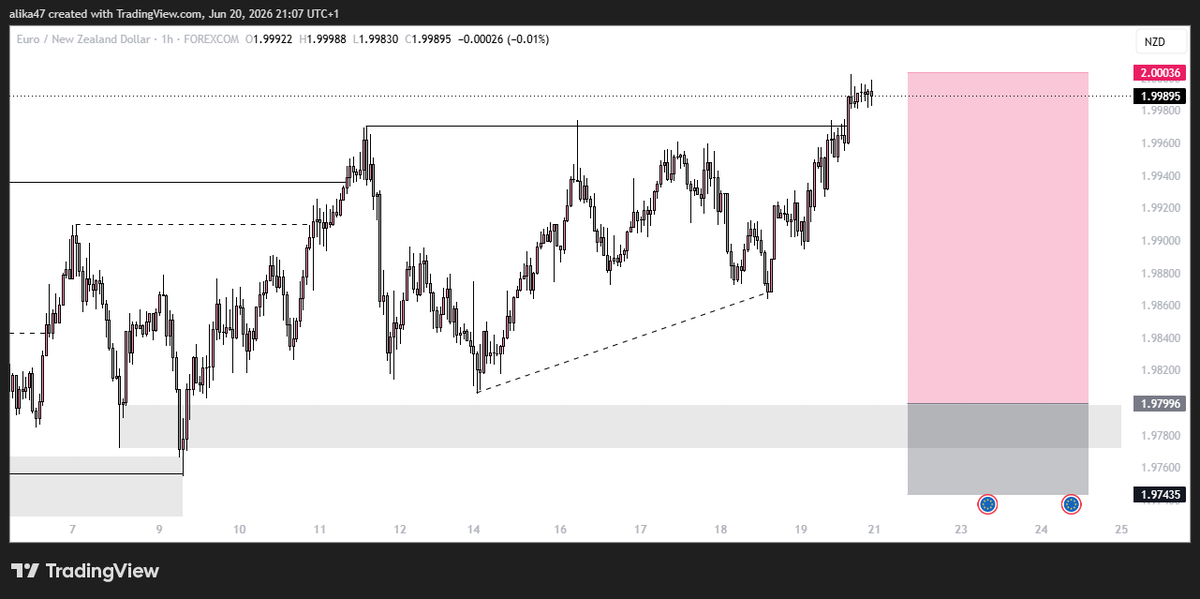Click date label 9 on time axis
This screenshot has width=1200, height=599.
point(159,529)
